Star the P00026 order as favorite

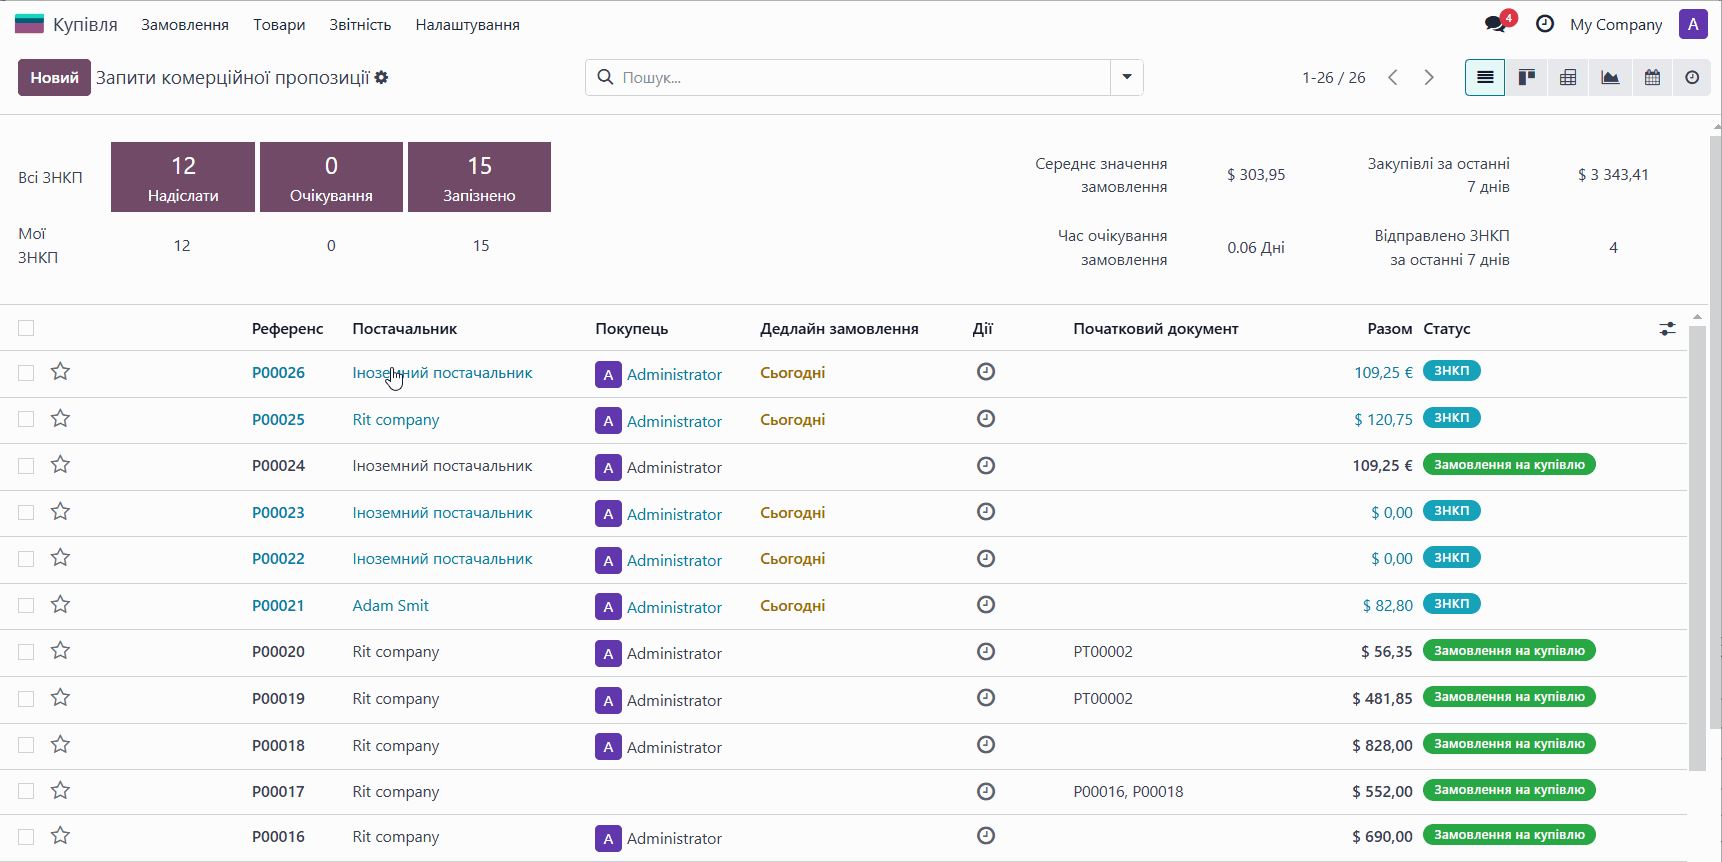point(61,372)
